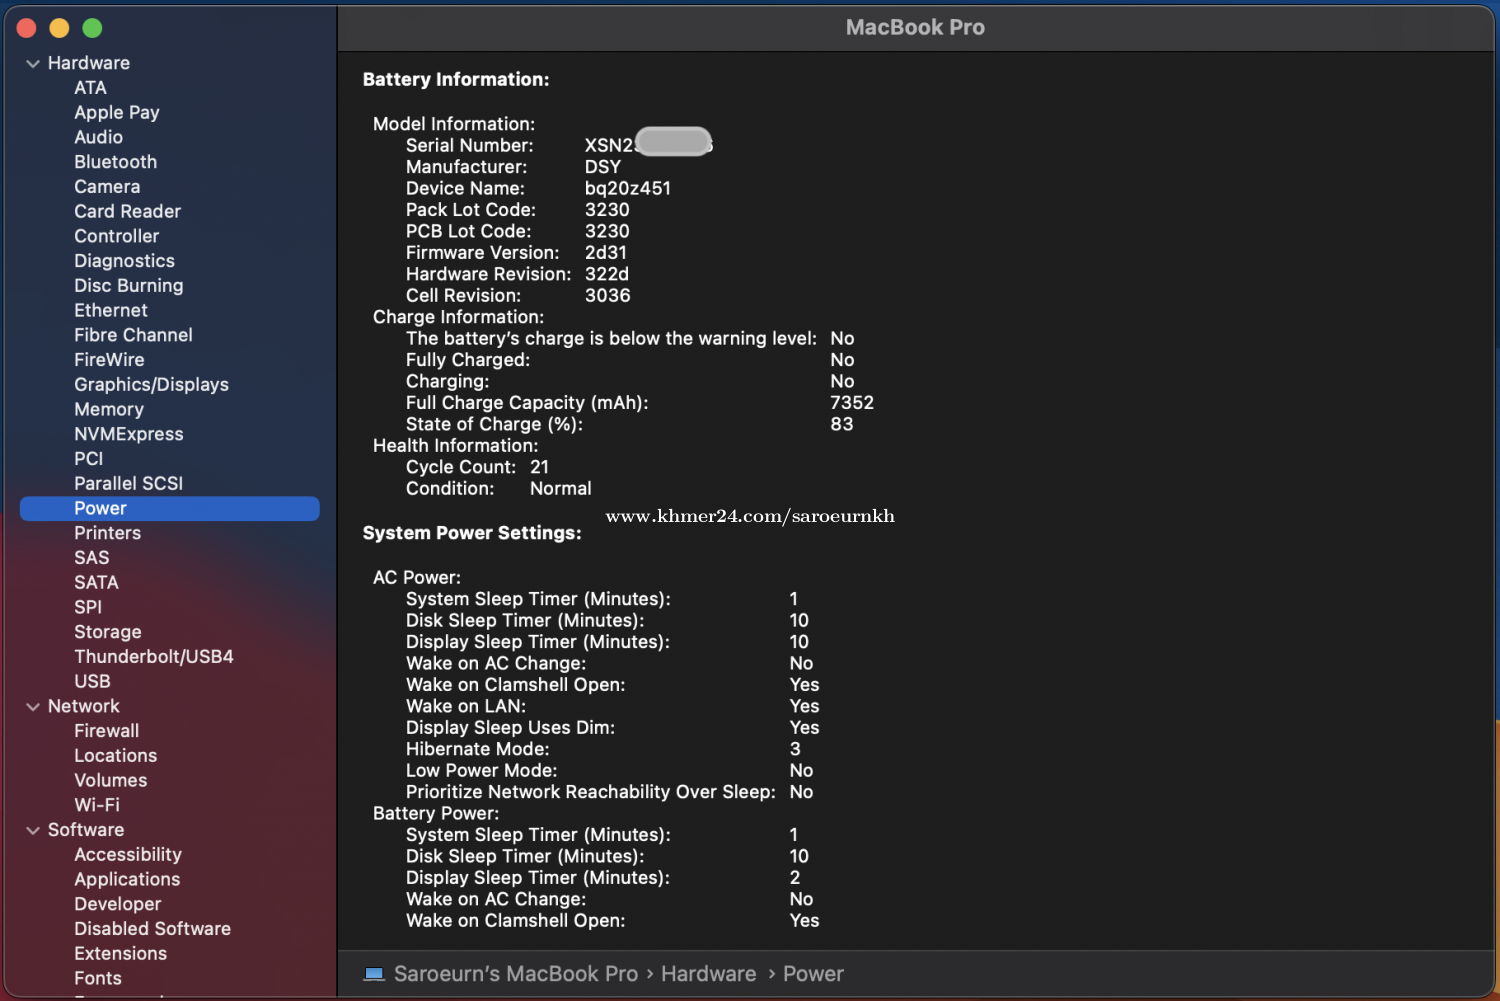
Task: Click the green full-screen window button
Action: 92,28
